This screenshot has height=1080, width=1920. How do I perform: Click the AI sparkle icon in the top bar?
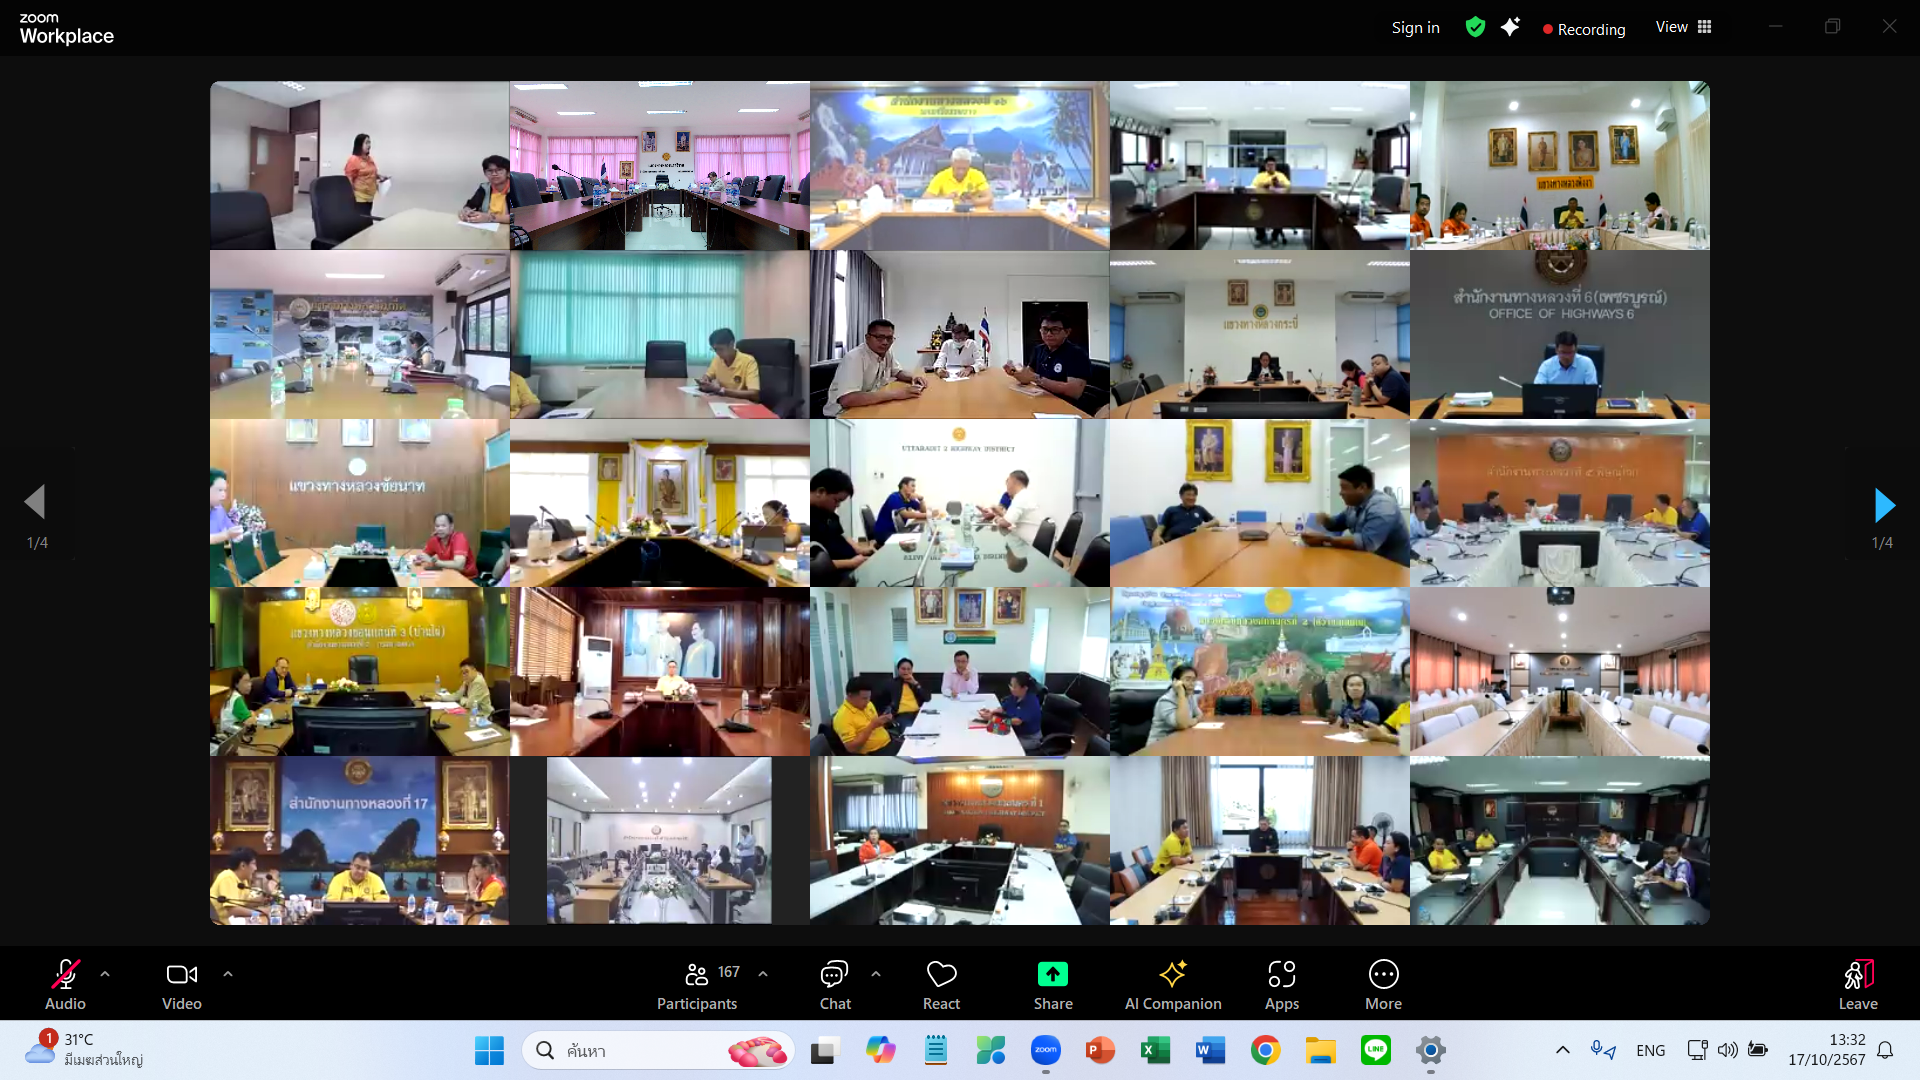(1510, 27)
